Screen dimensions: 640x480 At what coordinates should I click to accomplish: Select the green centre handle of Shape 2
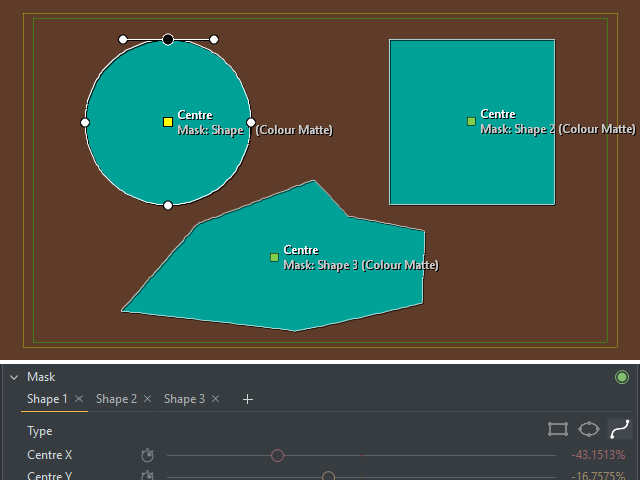[x=471, y=121]
